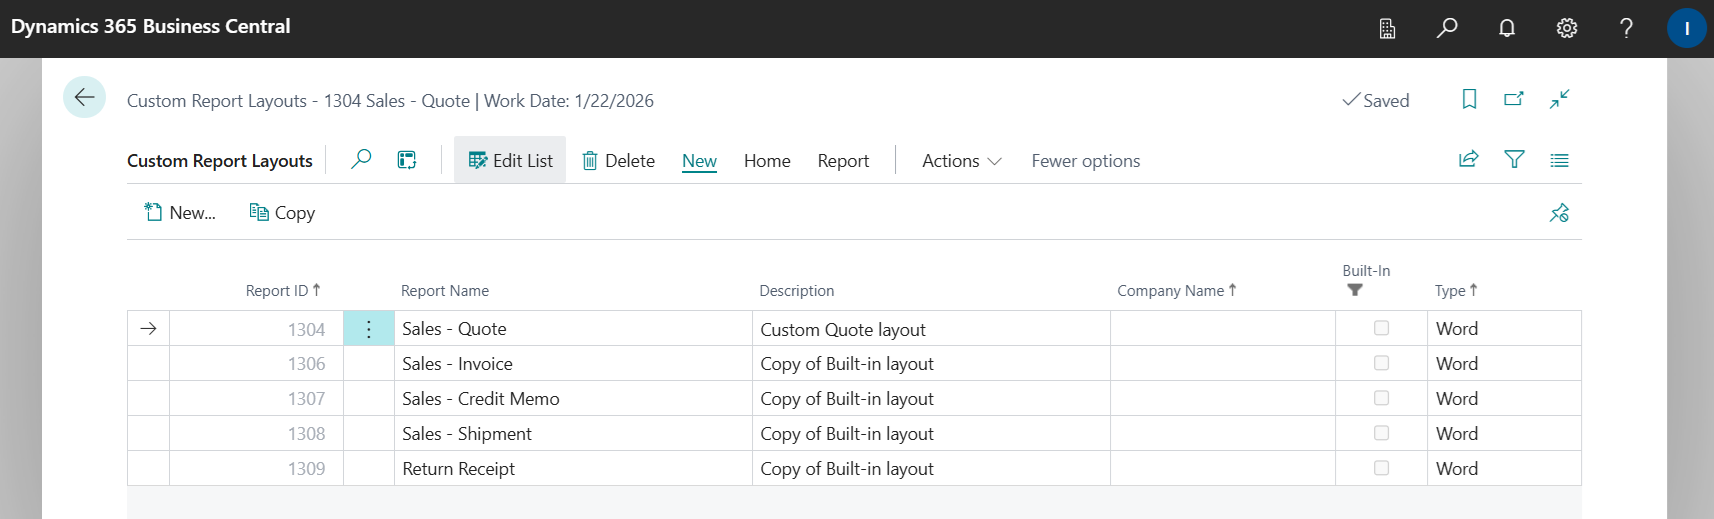This screenshot has width=1714, height=519.
Task: Open Built-In column filter funnel
Action: (x=1355, y=290)
